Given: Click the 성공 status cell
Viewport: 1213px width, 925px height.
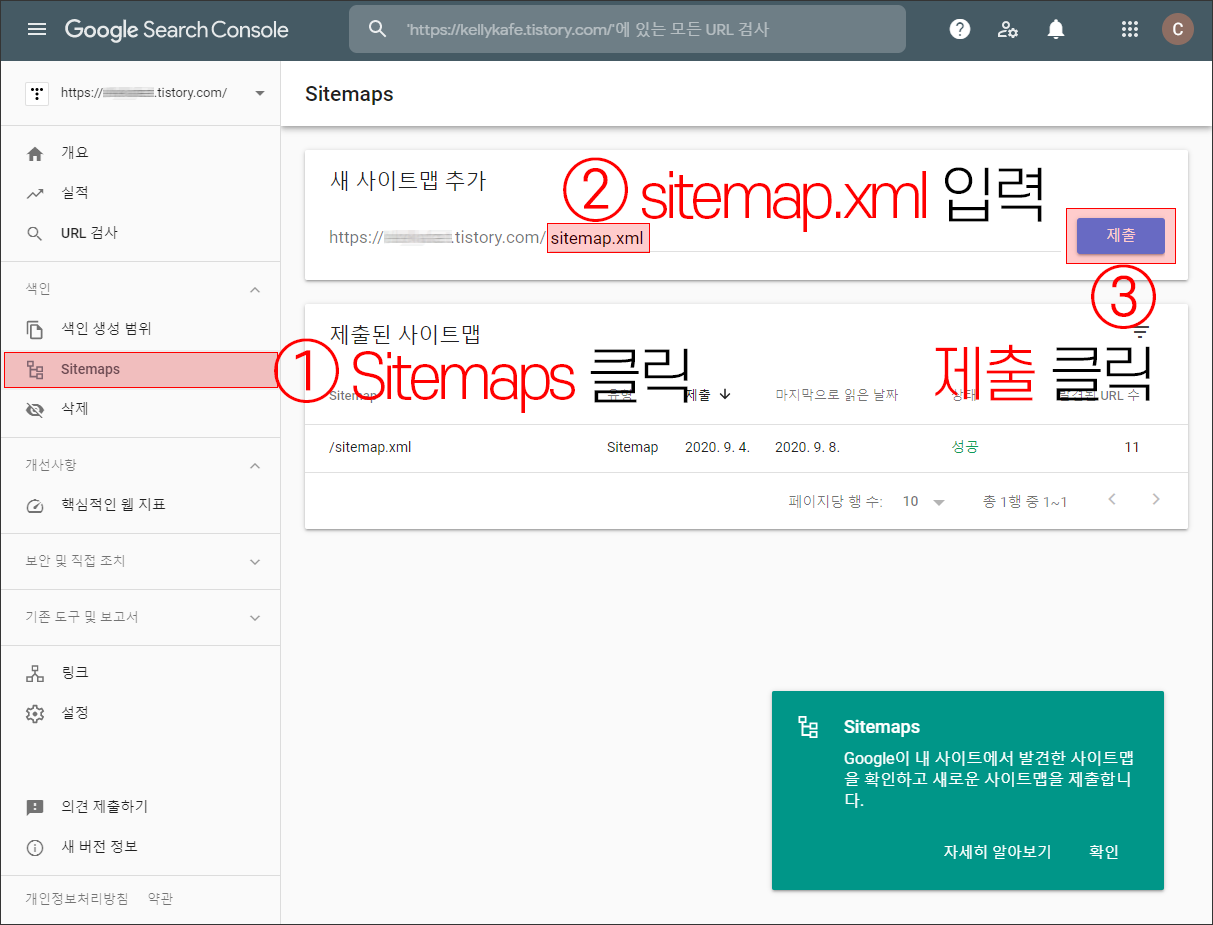Looking at the screenshot, I should 965,447.
